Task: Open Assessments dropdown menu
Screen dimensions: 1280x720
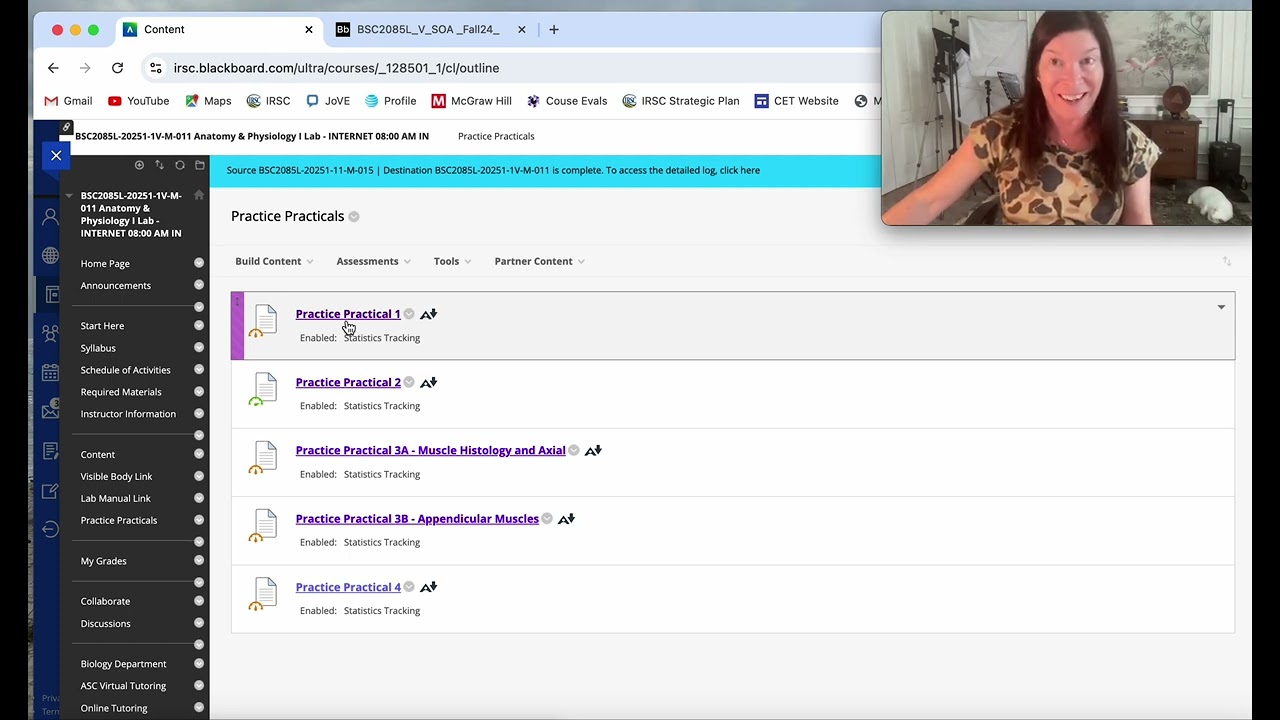Action: pyautogui.click(x=373, y=261)
